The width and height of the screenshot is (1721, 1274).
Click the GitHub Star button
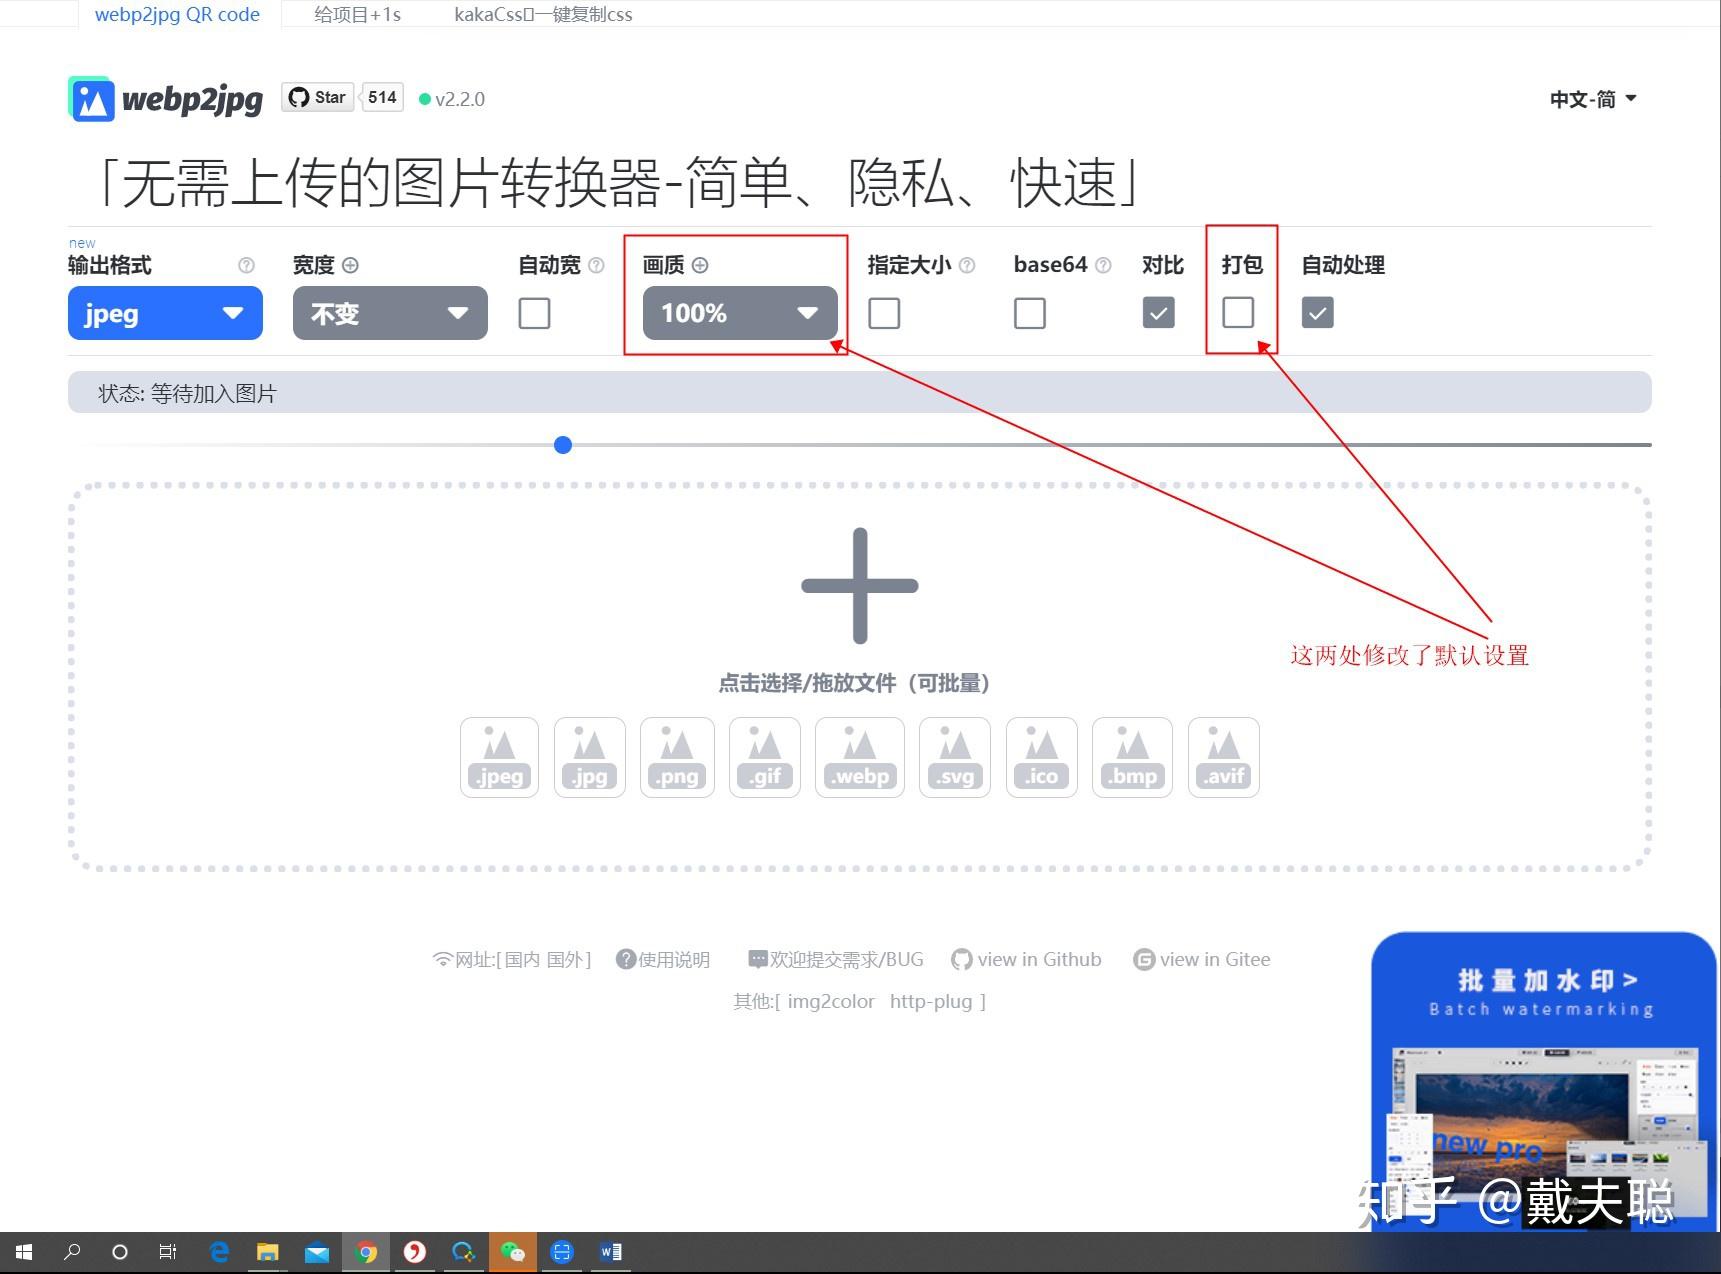click(317, 97)
